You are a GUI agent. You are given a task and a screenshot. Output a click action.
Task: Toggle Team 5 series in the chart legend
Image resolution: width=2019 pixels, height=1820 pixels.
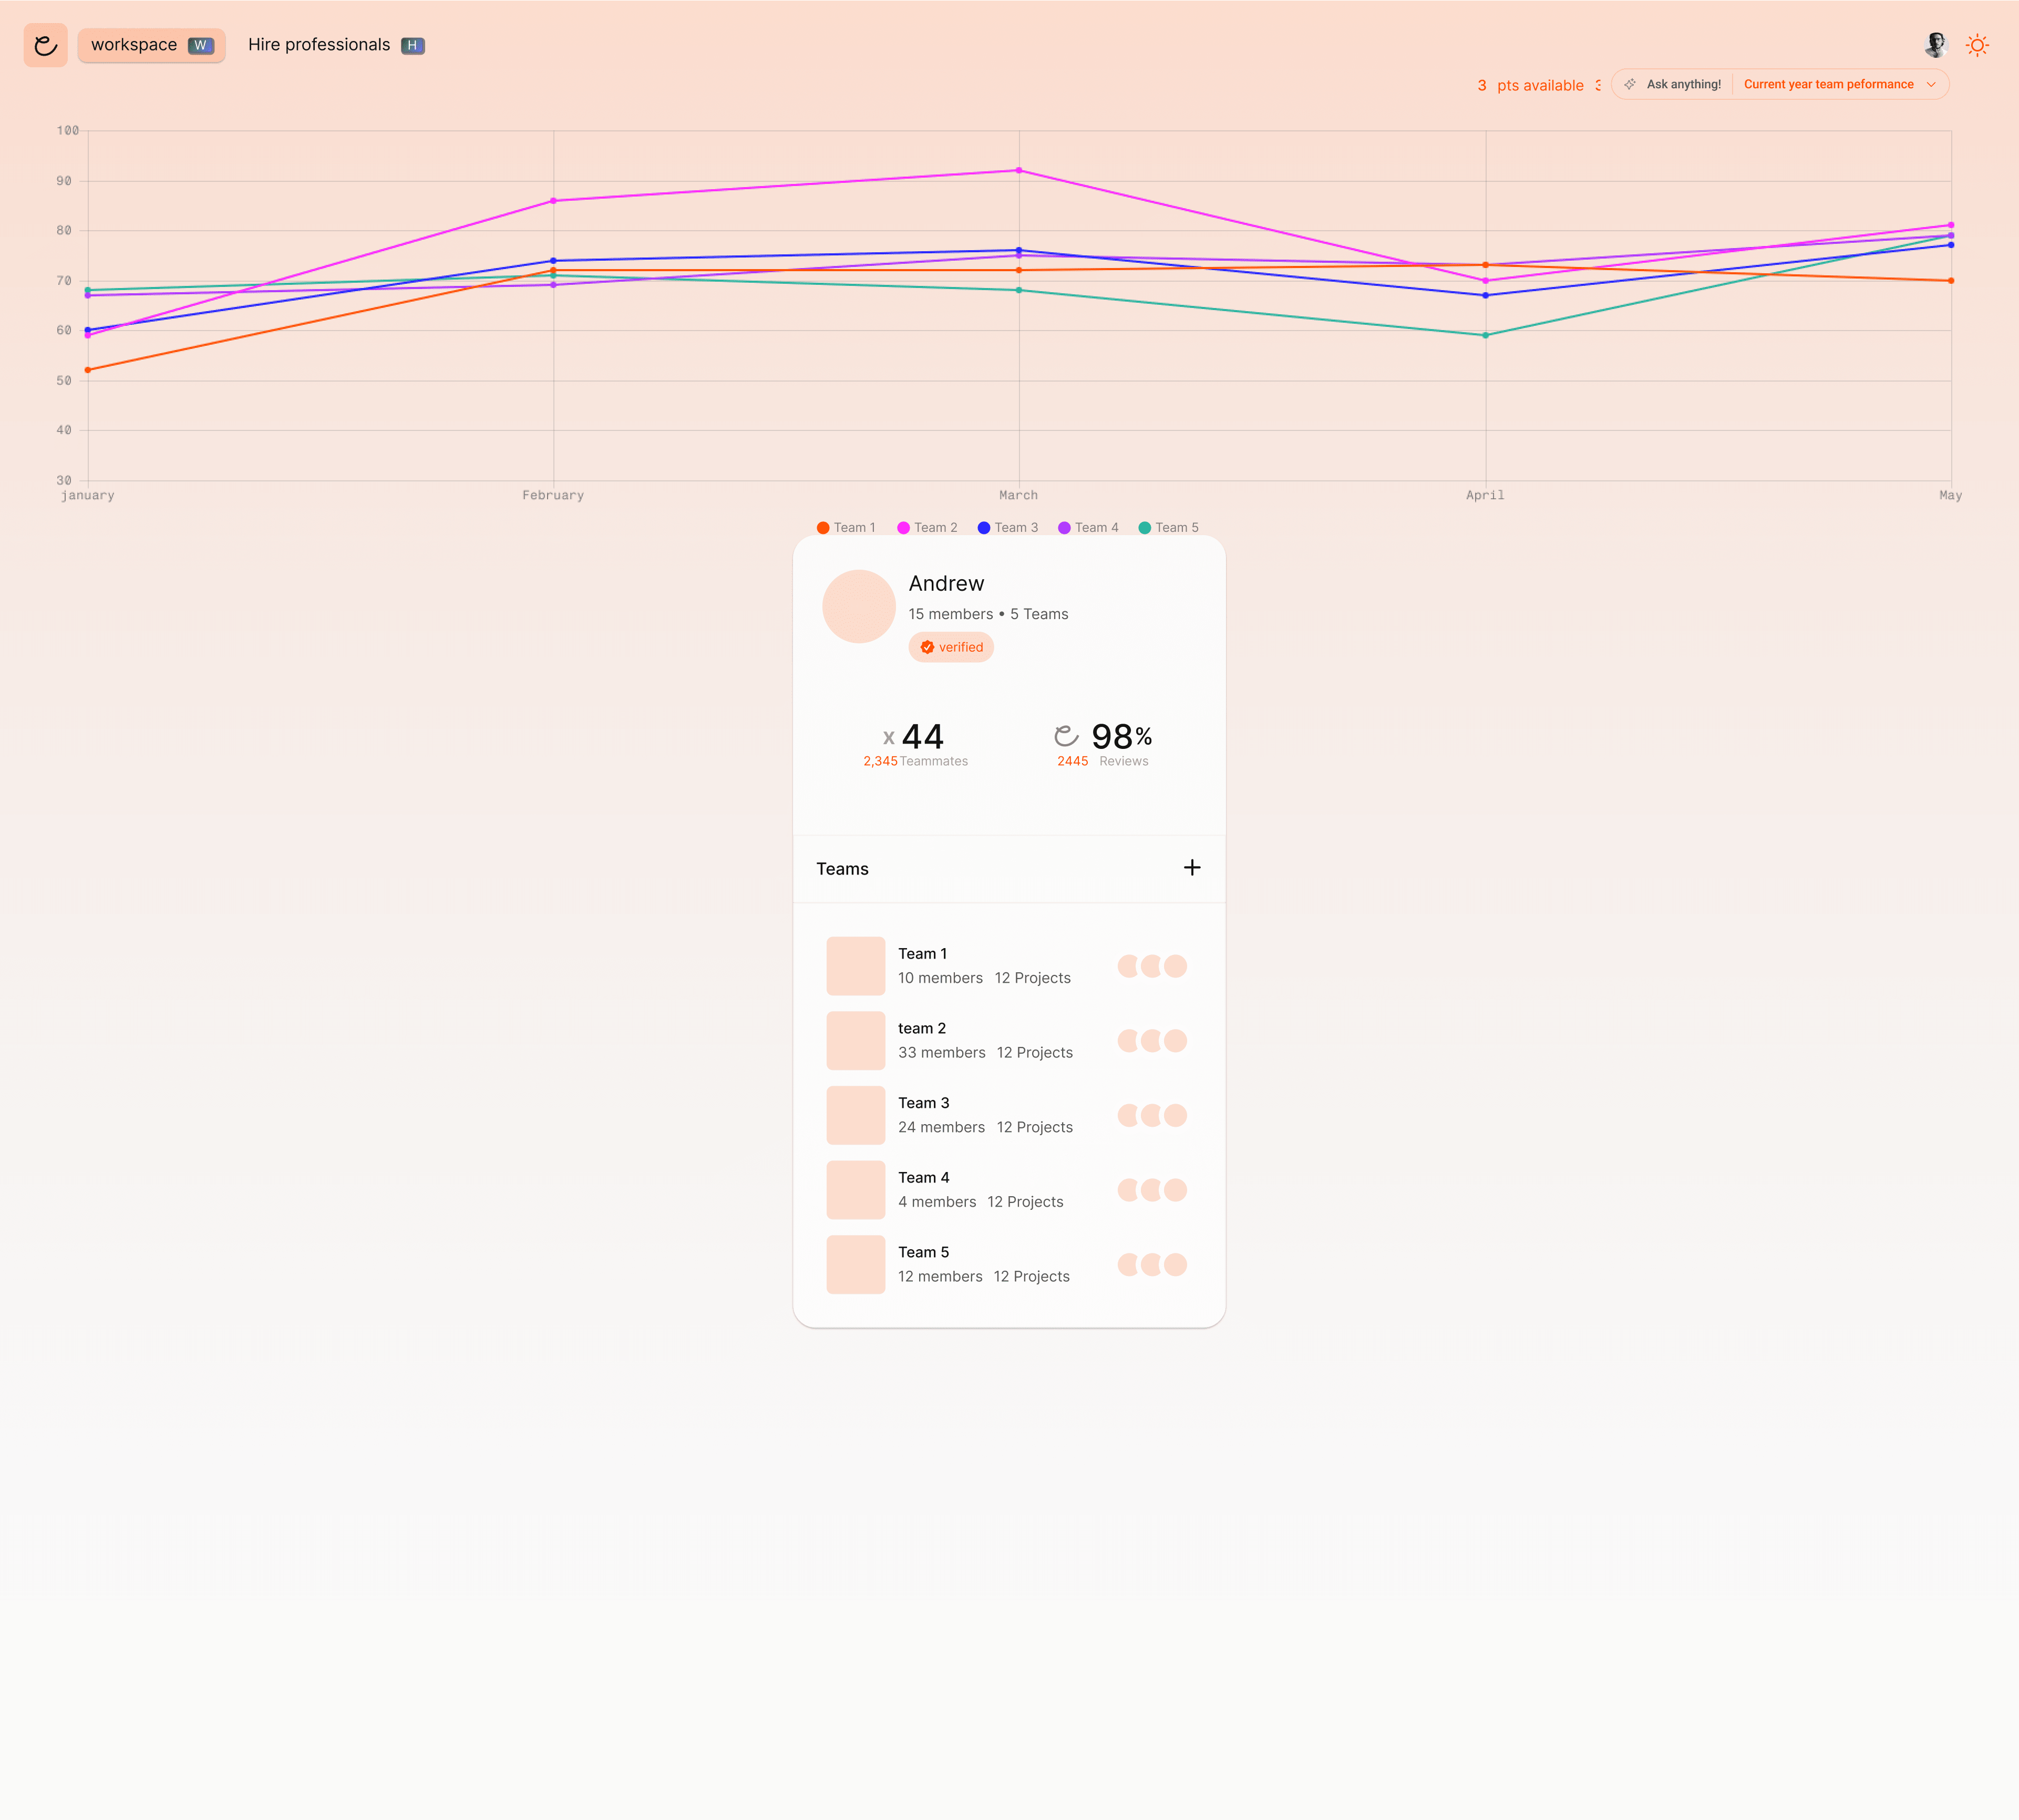1168,528
